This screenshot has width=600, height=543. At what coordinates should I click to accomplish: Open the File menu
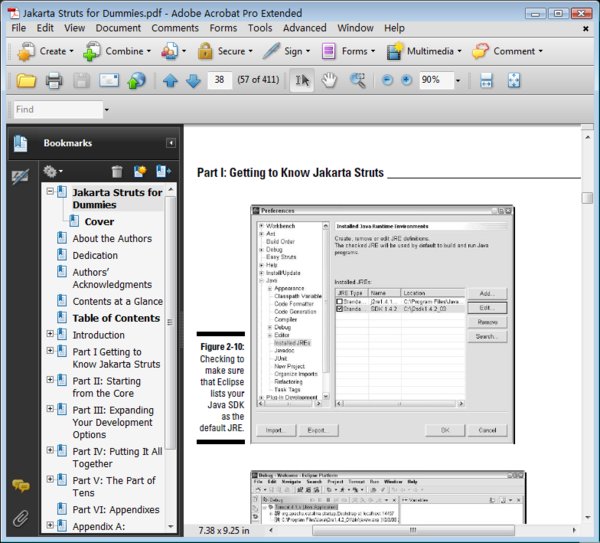pos(18,28)
